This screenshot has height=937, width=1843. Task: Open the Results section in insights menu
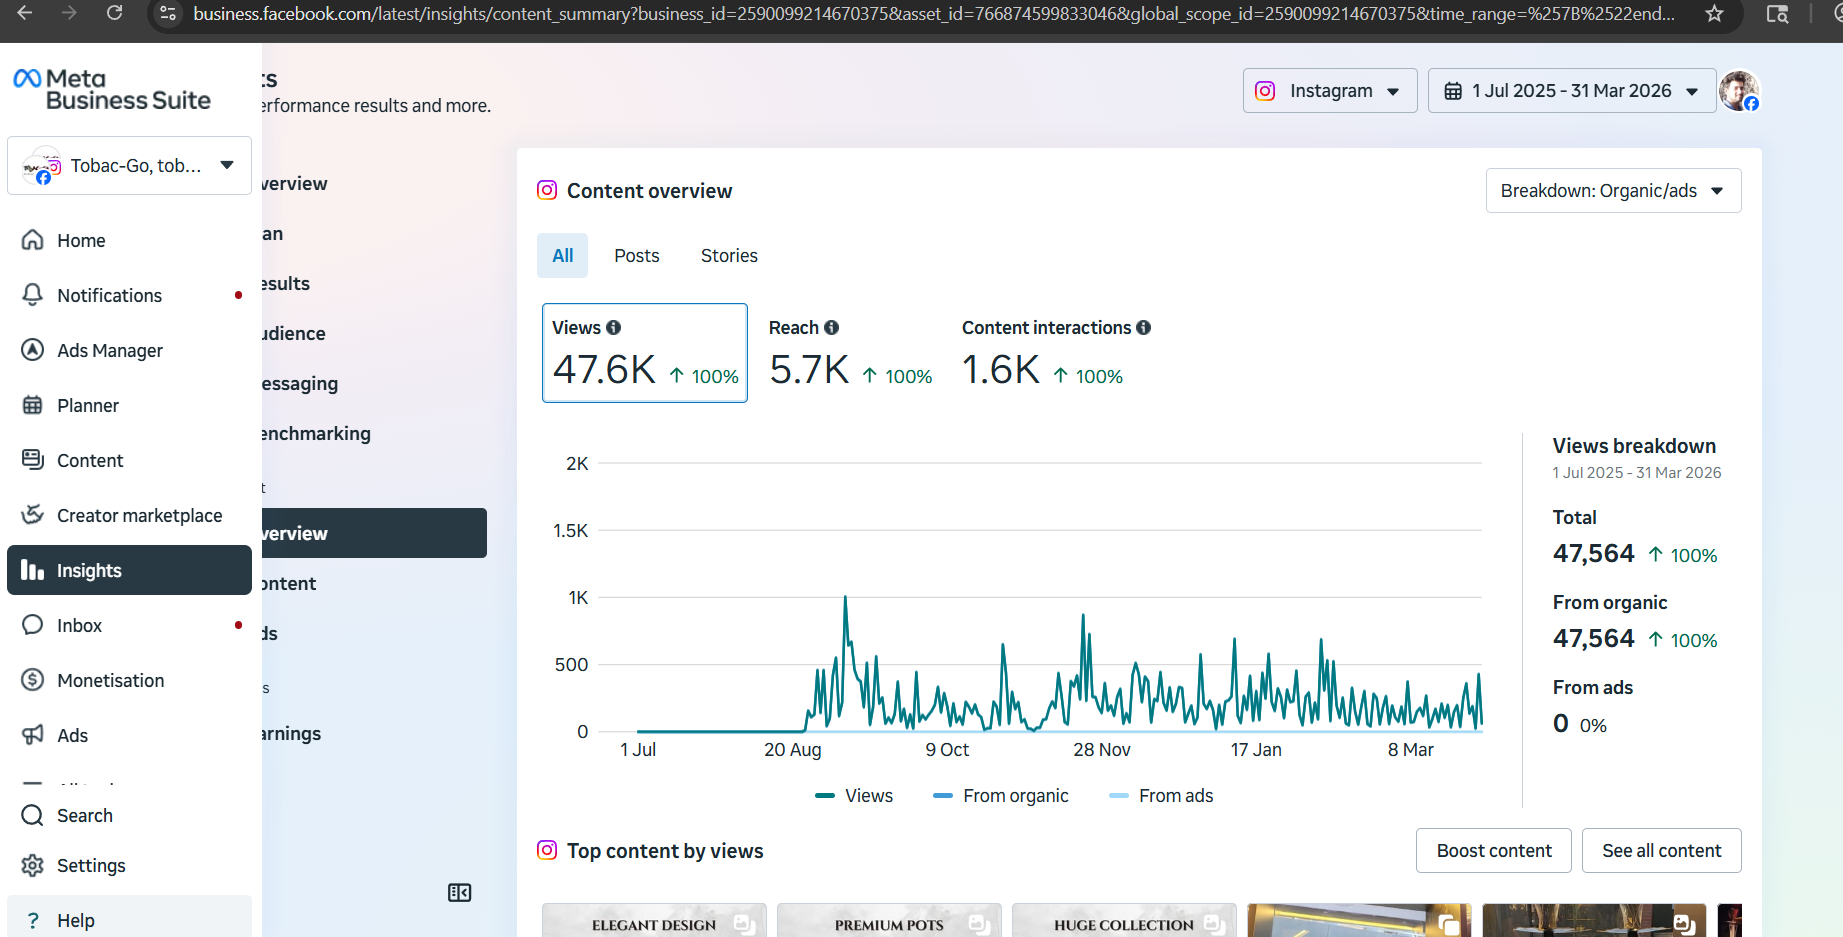286,284
